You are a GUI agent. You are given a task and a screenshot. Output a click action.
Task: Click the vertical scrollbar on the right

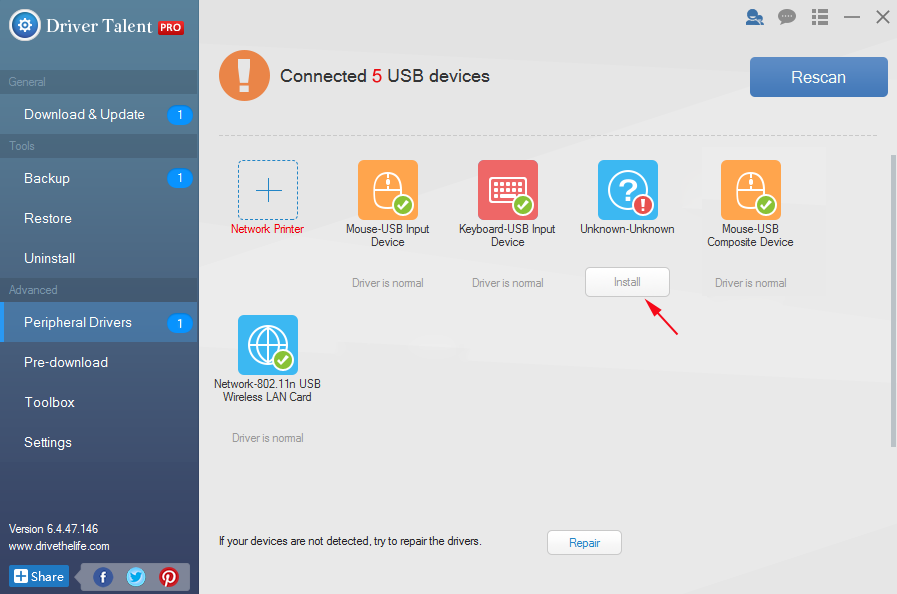tap(892, 300)
